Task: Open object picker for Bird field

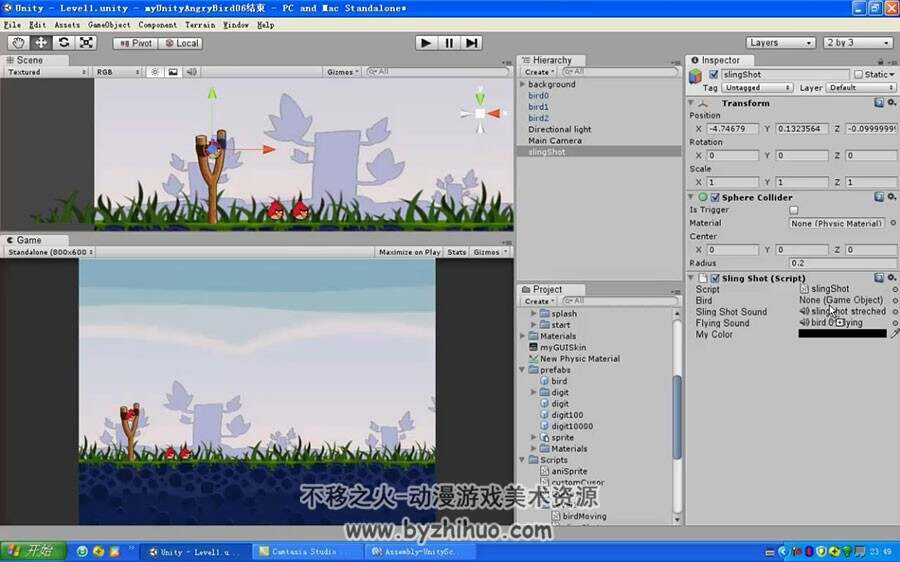Action: (895, 300)
